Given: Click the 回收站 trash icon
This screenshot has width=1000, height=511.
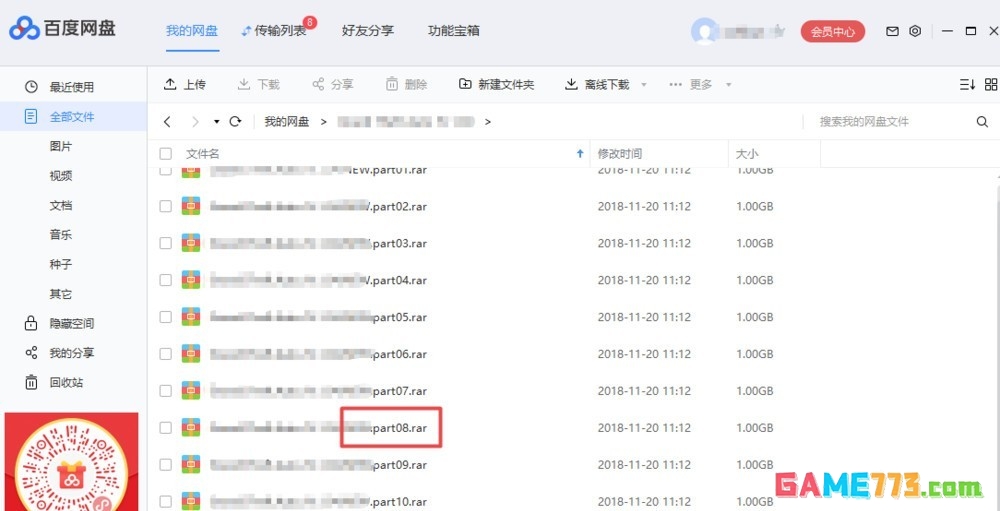Looking at the screenshot, I should pos(31,382).
